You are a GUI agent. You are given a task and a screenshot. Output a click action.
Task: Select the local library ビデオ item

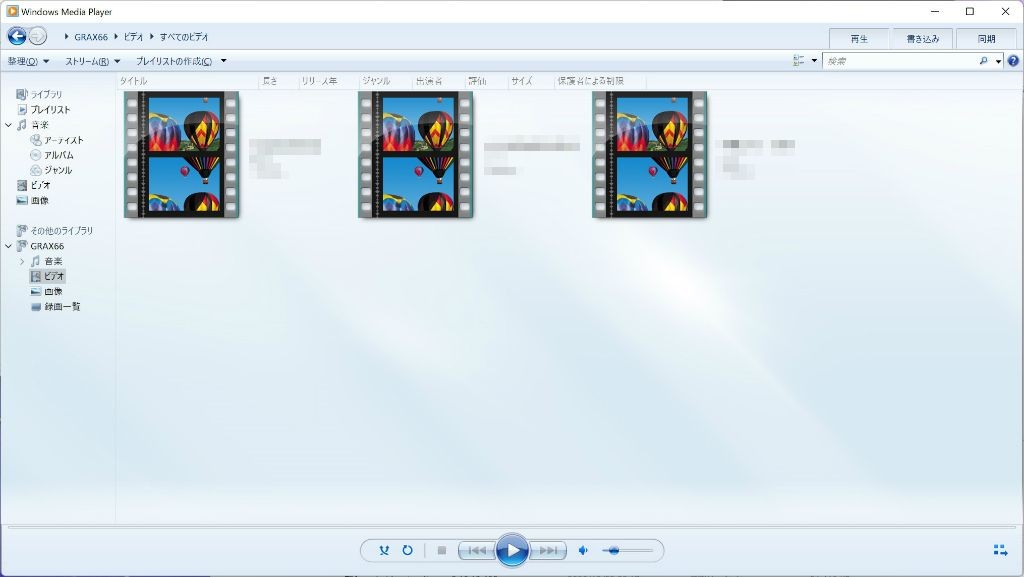coord(34,185)
